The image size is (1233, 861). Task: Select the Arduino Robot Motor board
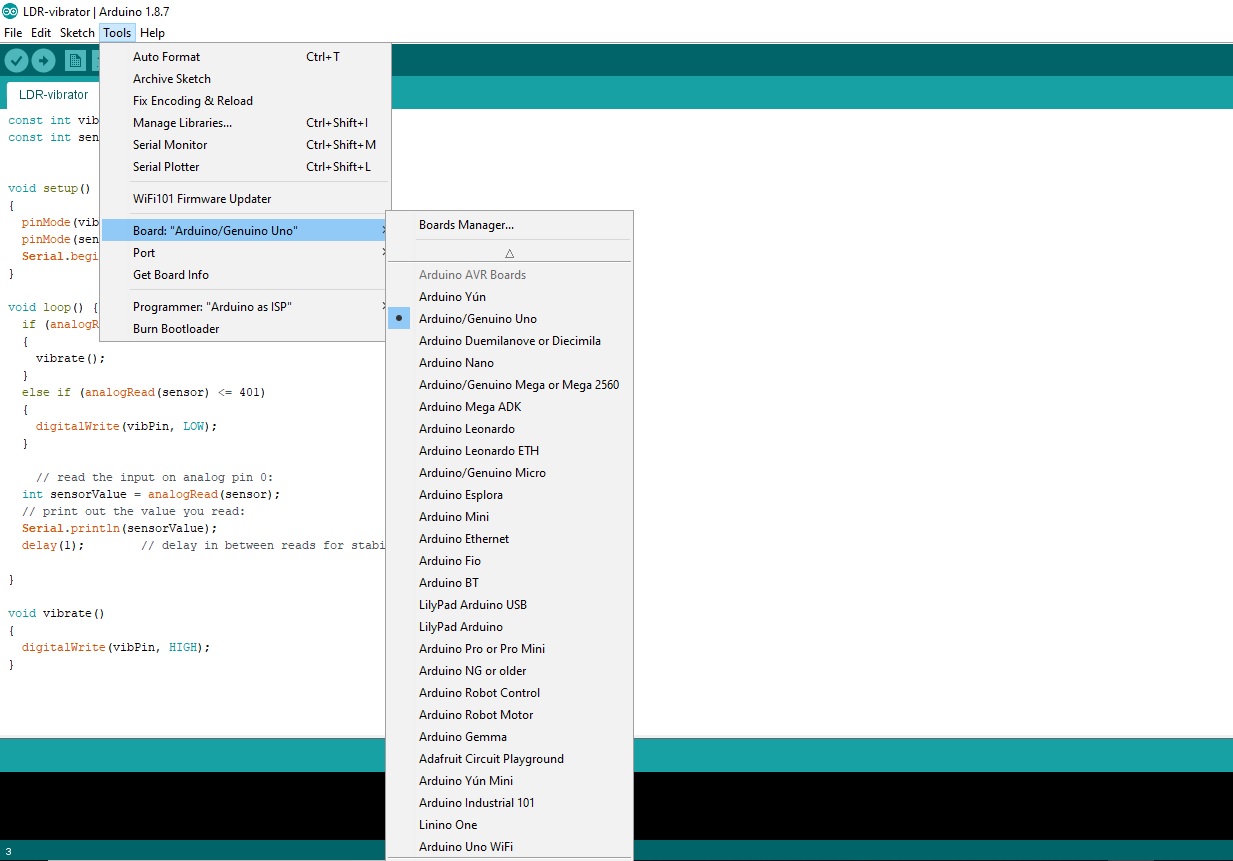tap(509, 715)
